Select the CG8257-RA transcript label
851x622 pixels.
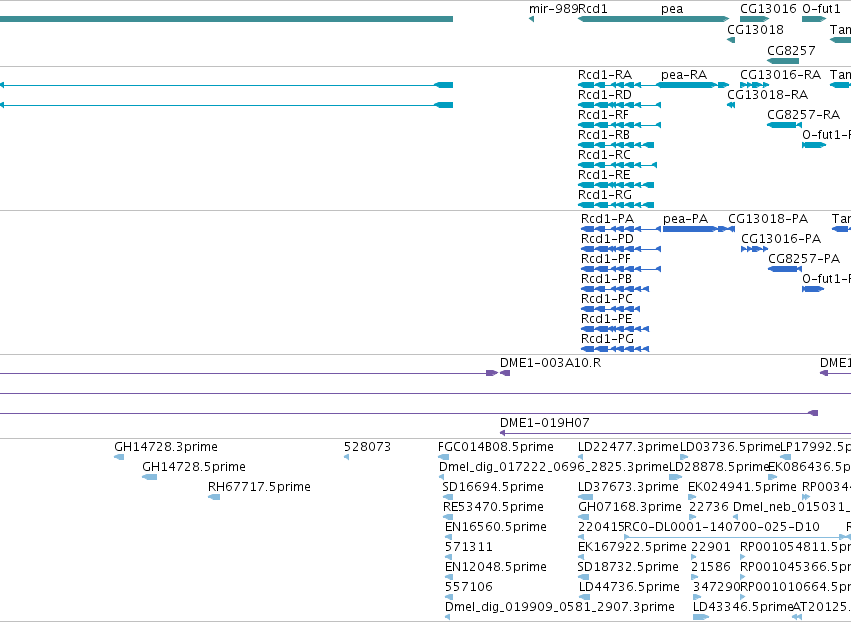803,115
